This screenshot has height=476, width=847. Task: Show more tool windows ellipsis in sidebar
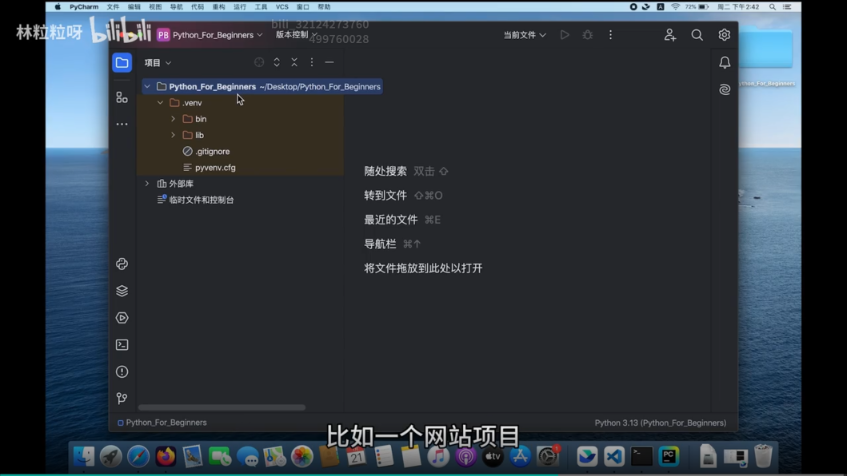point(122,124)
